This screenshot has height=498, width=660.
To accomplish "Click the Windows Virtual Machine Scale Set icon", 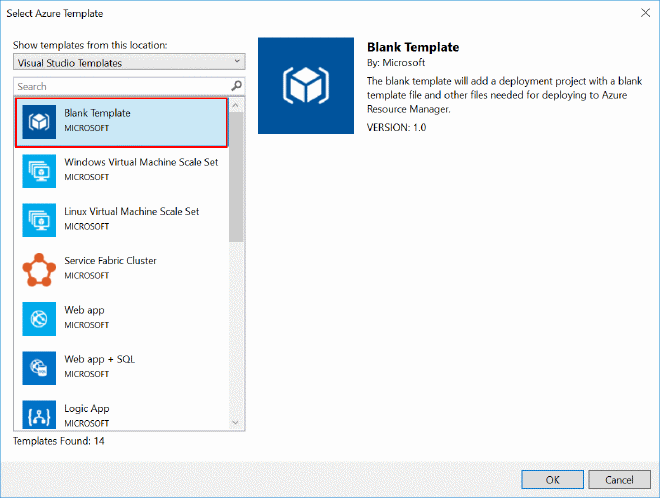I will coord(39,170).
